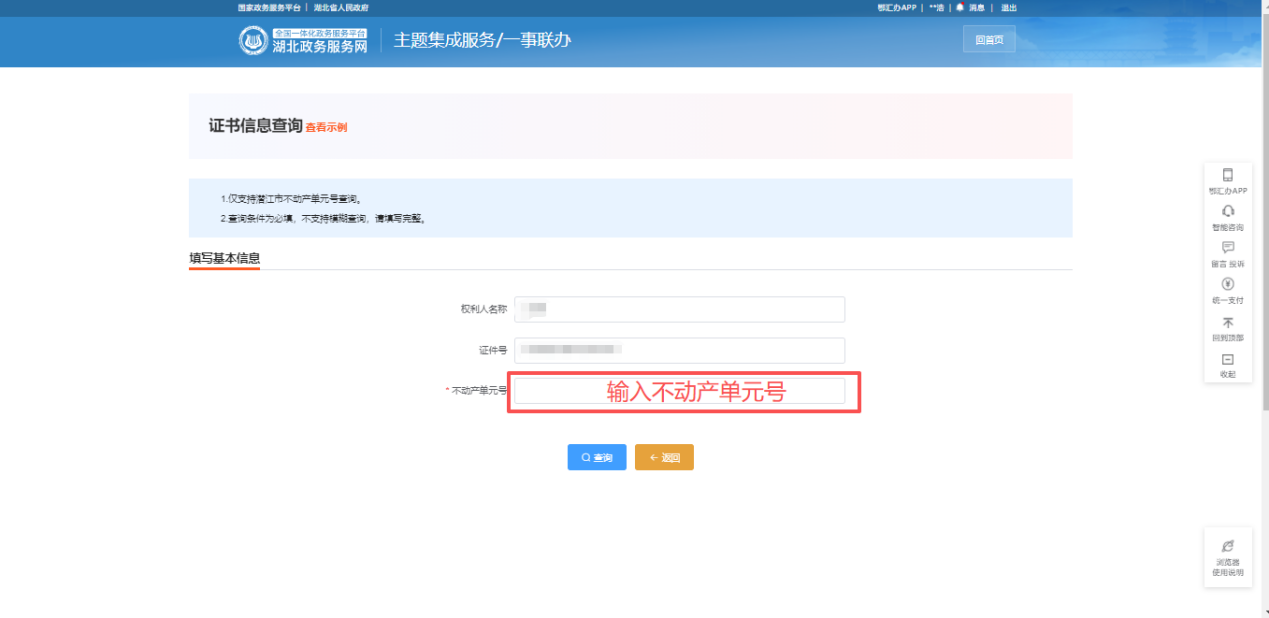Click the 湖北政务服务网 logo emblem

click(x=254, y=41)
